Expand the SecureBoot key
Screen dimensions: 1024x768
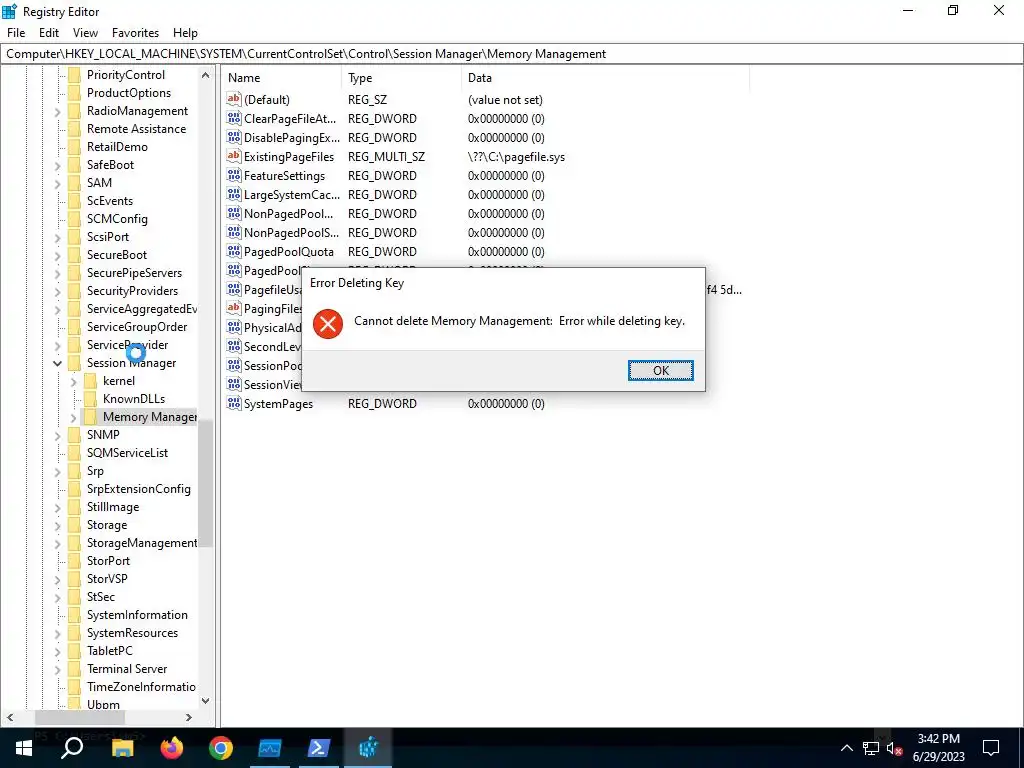coord(57,255)
